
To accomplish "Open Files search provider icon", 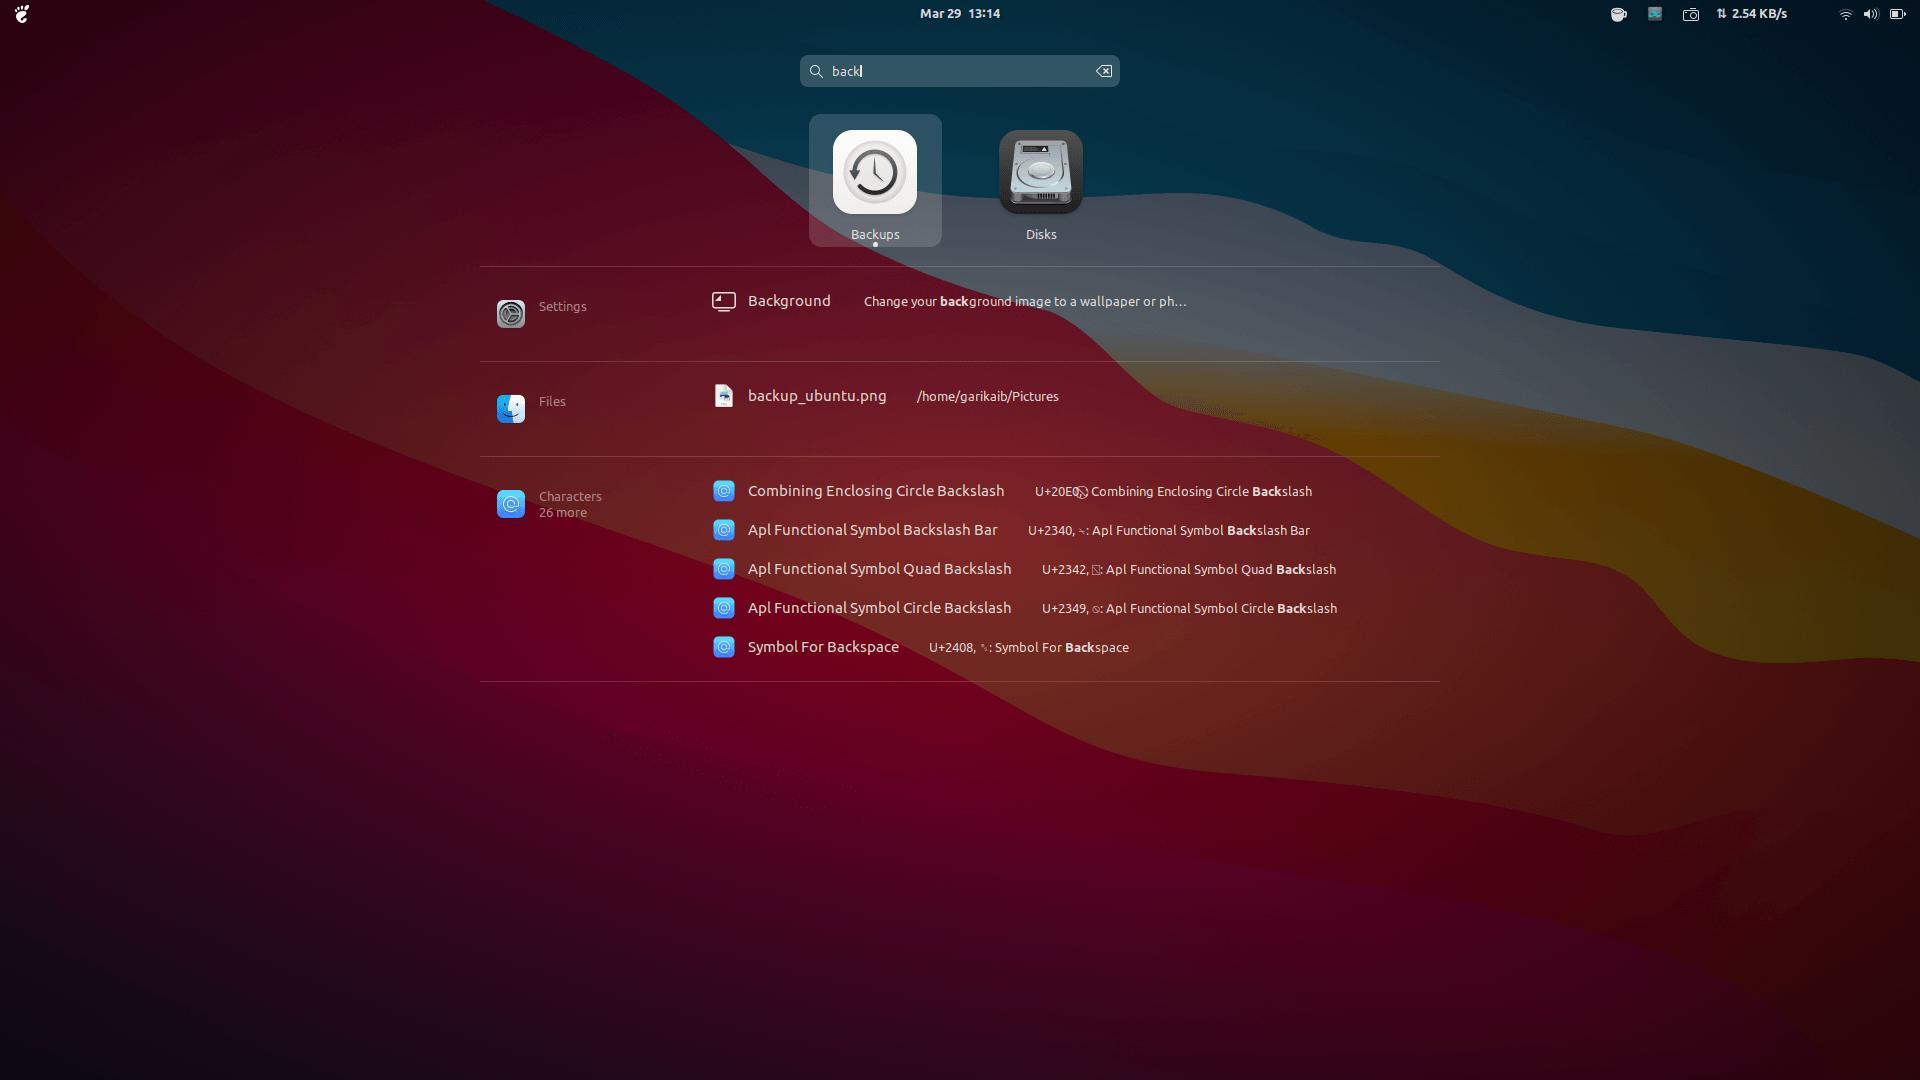I will (511, 409).
